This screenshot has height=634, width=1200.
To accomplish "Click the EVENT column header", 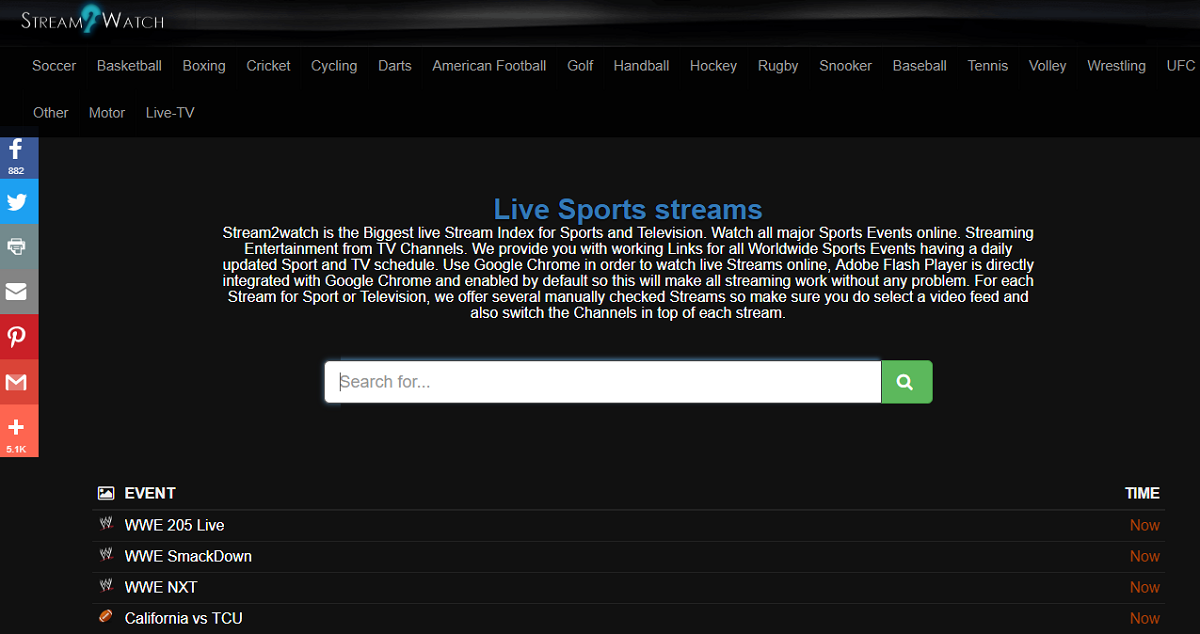I will click(150, 493).
